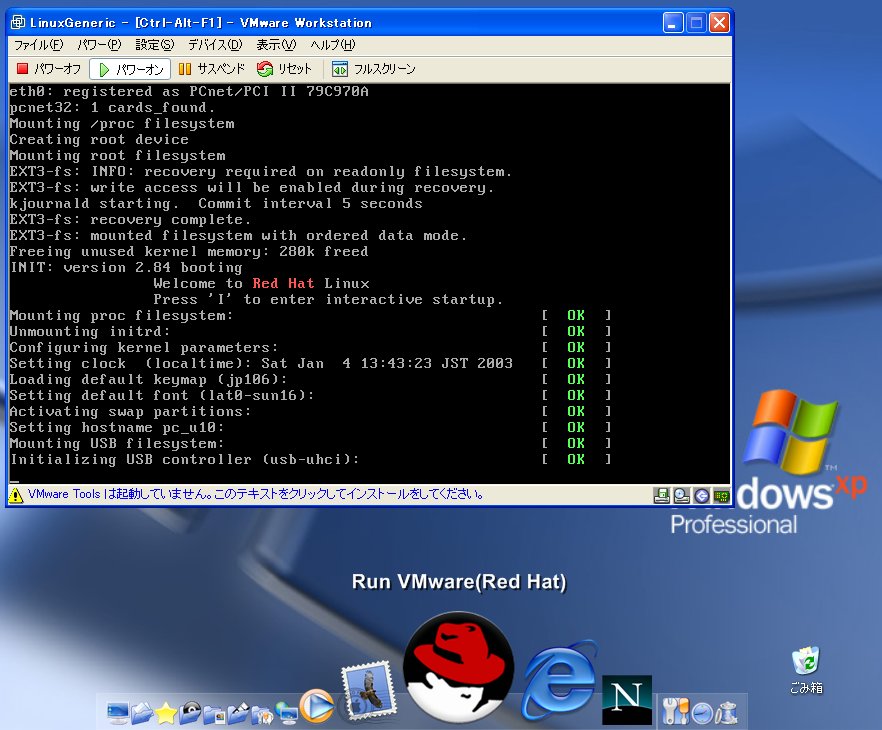Open the 設定(S) menu
This screenshot has height=730, width=882.
155,45
